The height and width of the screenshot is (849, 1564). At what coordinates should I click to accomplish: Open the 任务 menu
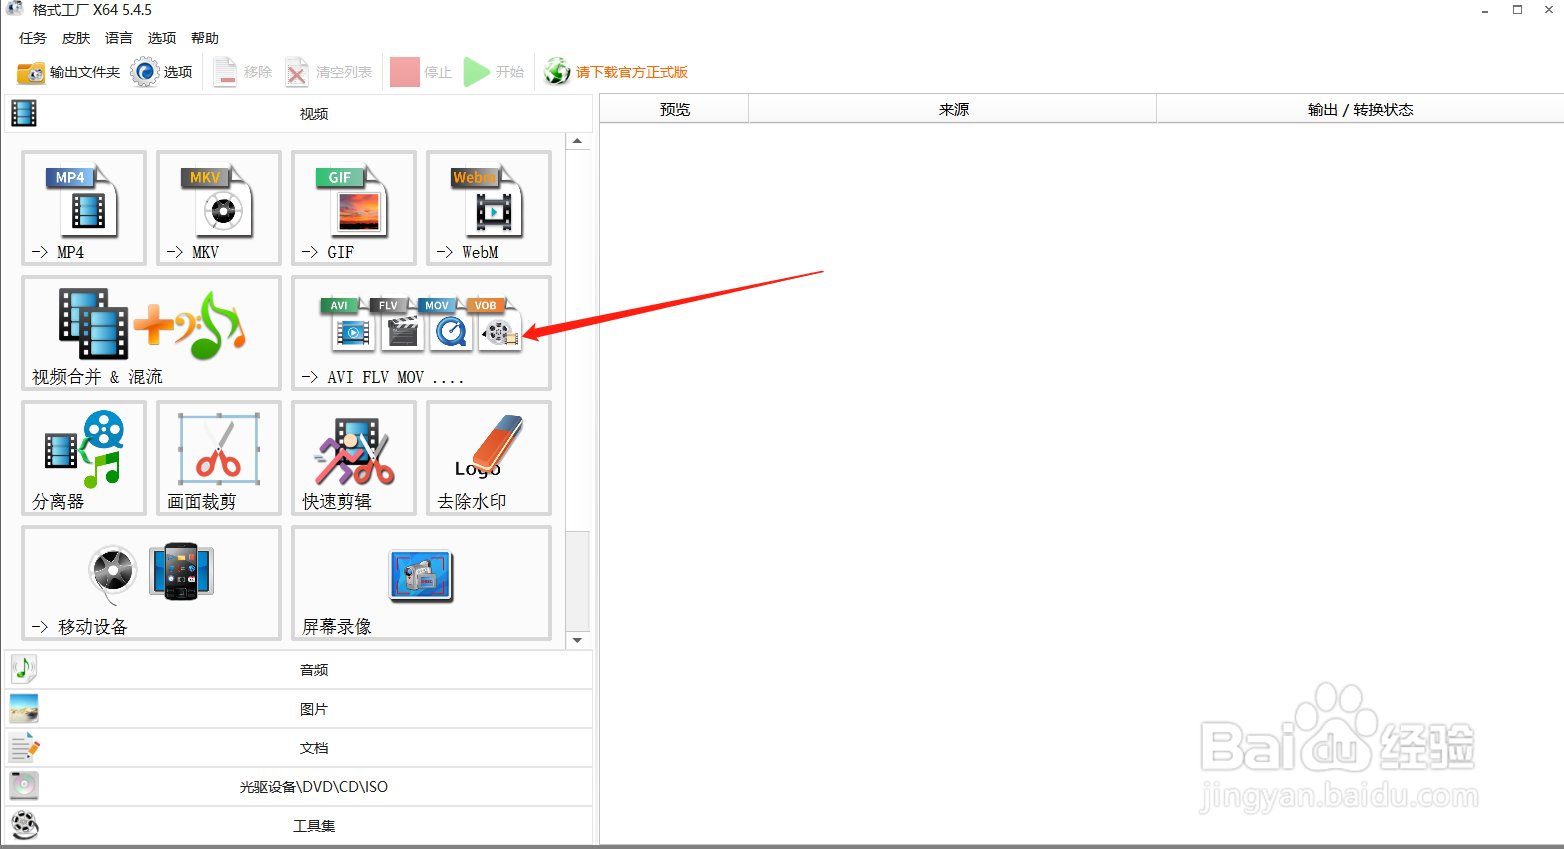[x=33, y=38]
